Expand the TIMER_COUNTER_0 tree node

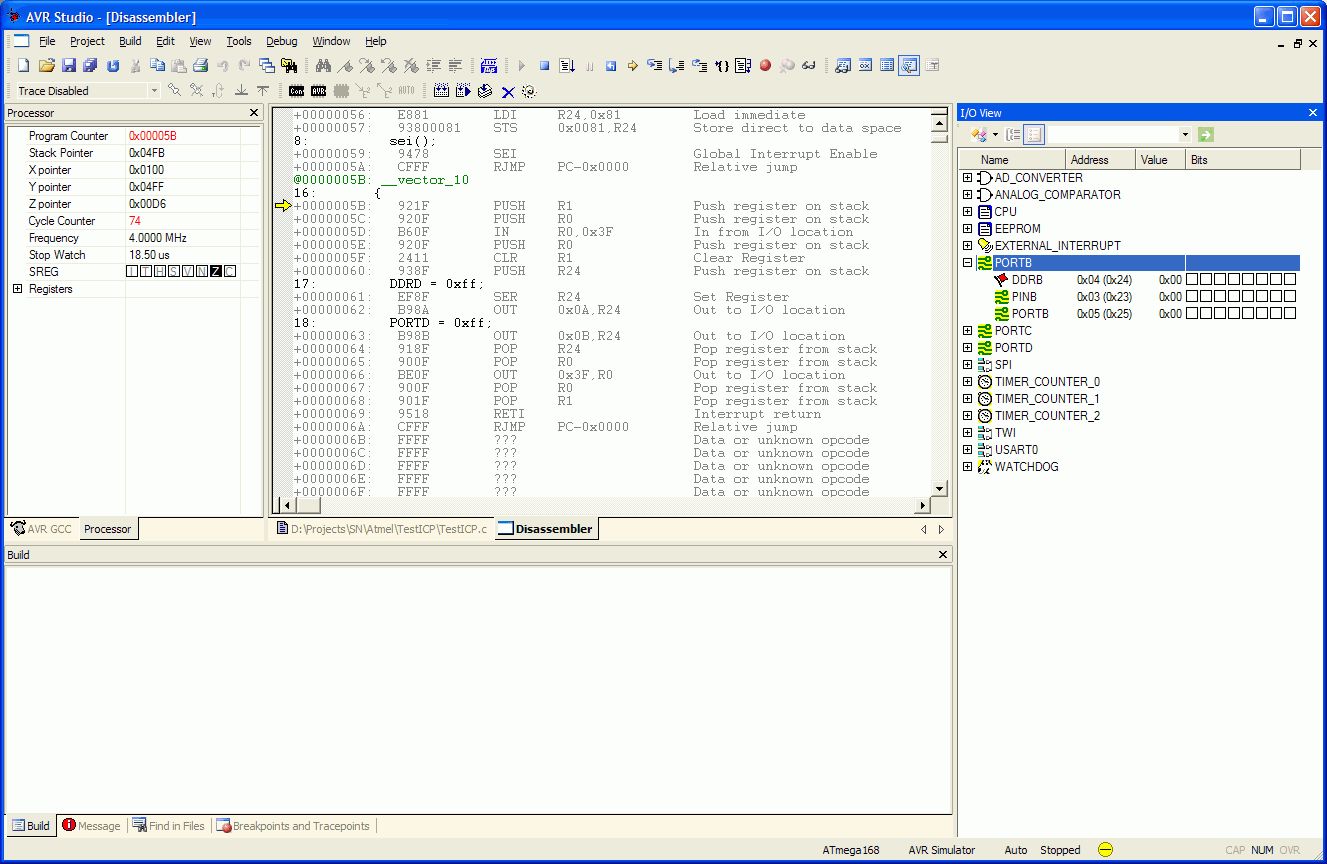[967, 382]
